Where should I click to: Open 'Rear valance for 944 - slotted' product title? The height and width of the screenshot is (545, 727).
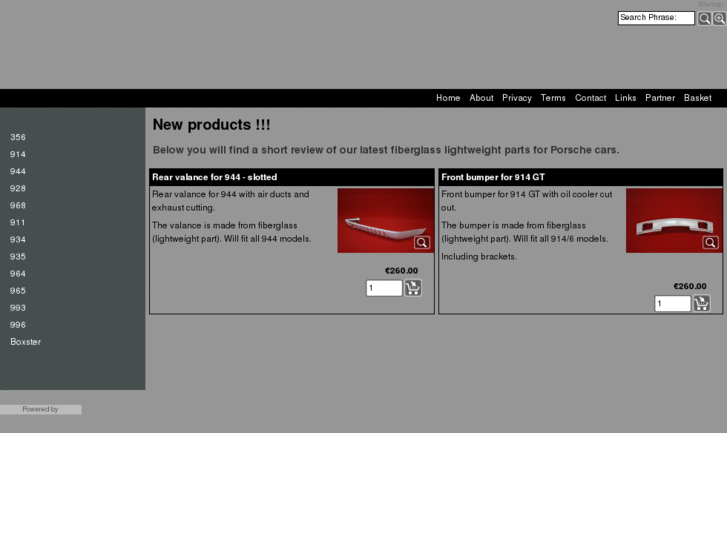(214, 177)
